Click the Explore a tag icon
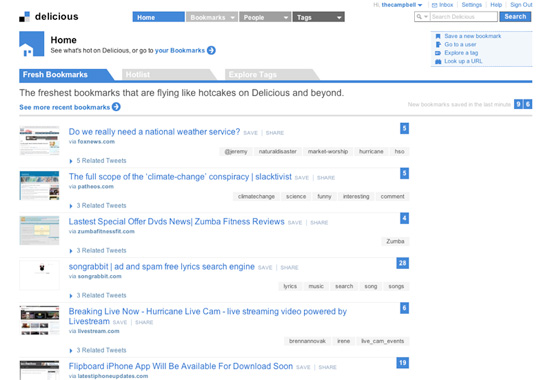The image size is (550, 380). click(438, 53)
